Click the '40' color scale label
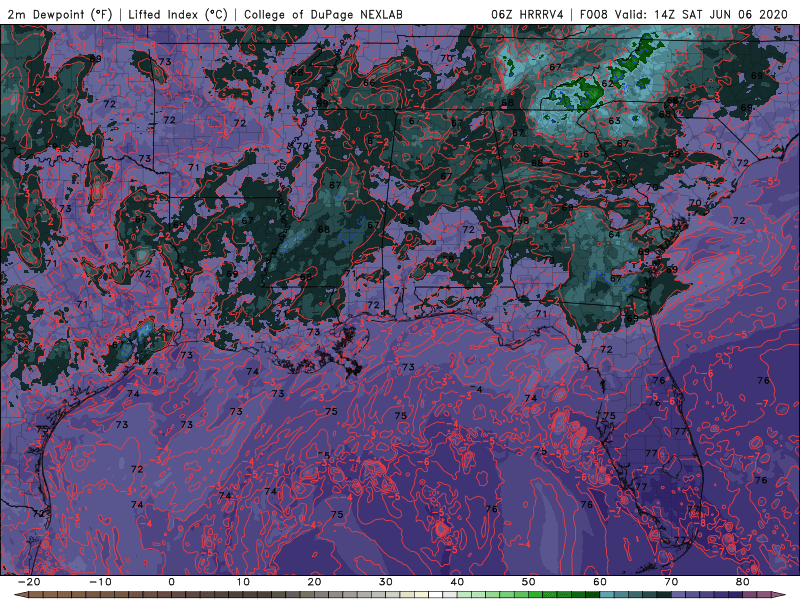This screenshot has width=800, height=600. (x=457, y=582)
